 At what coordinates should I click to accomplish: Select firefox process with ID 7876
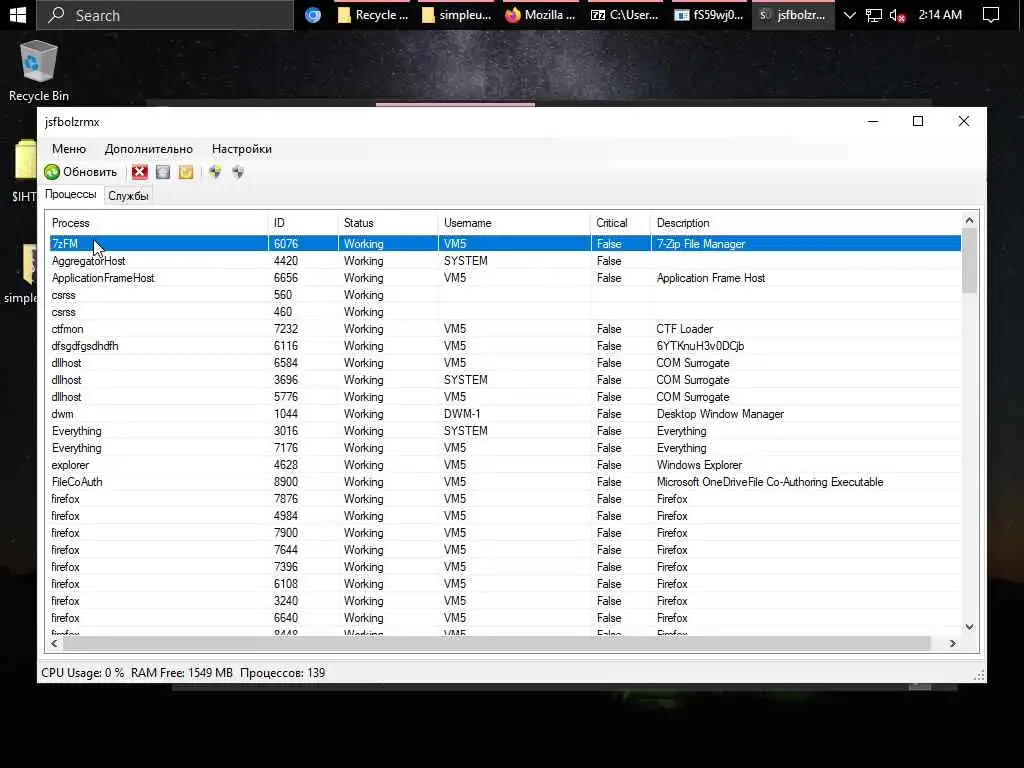click(505, 498)
